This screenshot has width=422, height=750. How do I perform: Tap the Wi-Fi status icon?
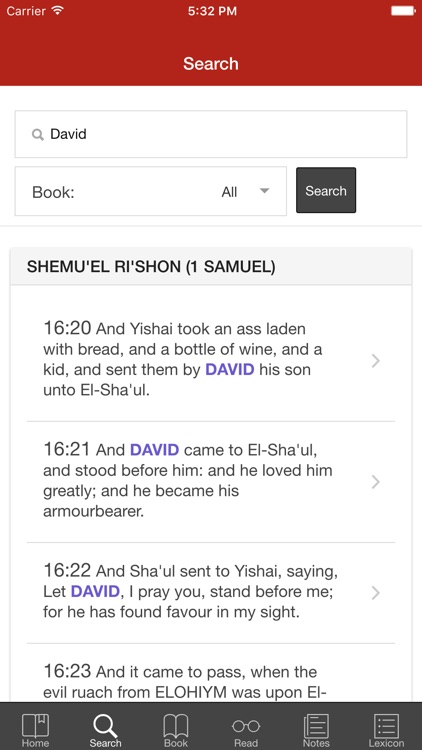(x=58, y=11)
